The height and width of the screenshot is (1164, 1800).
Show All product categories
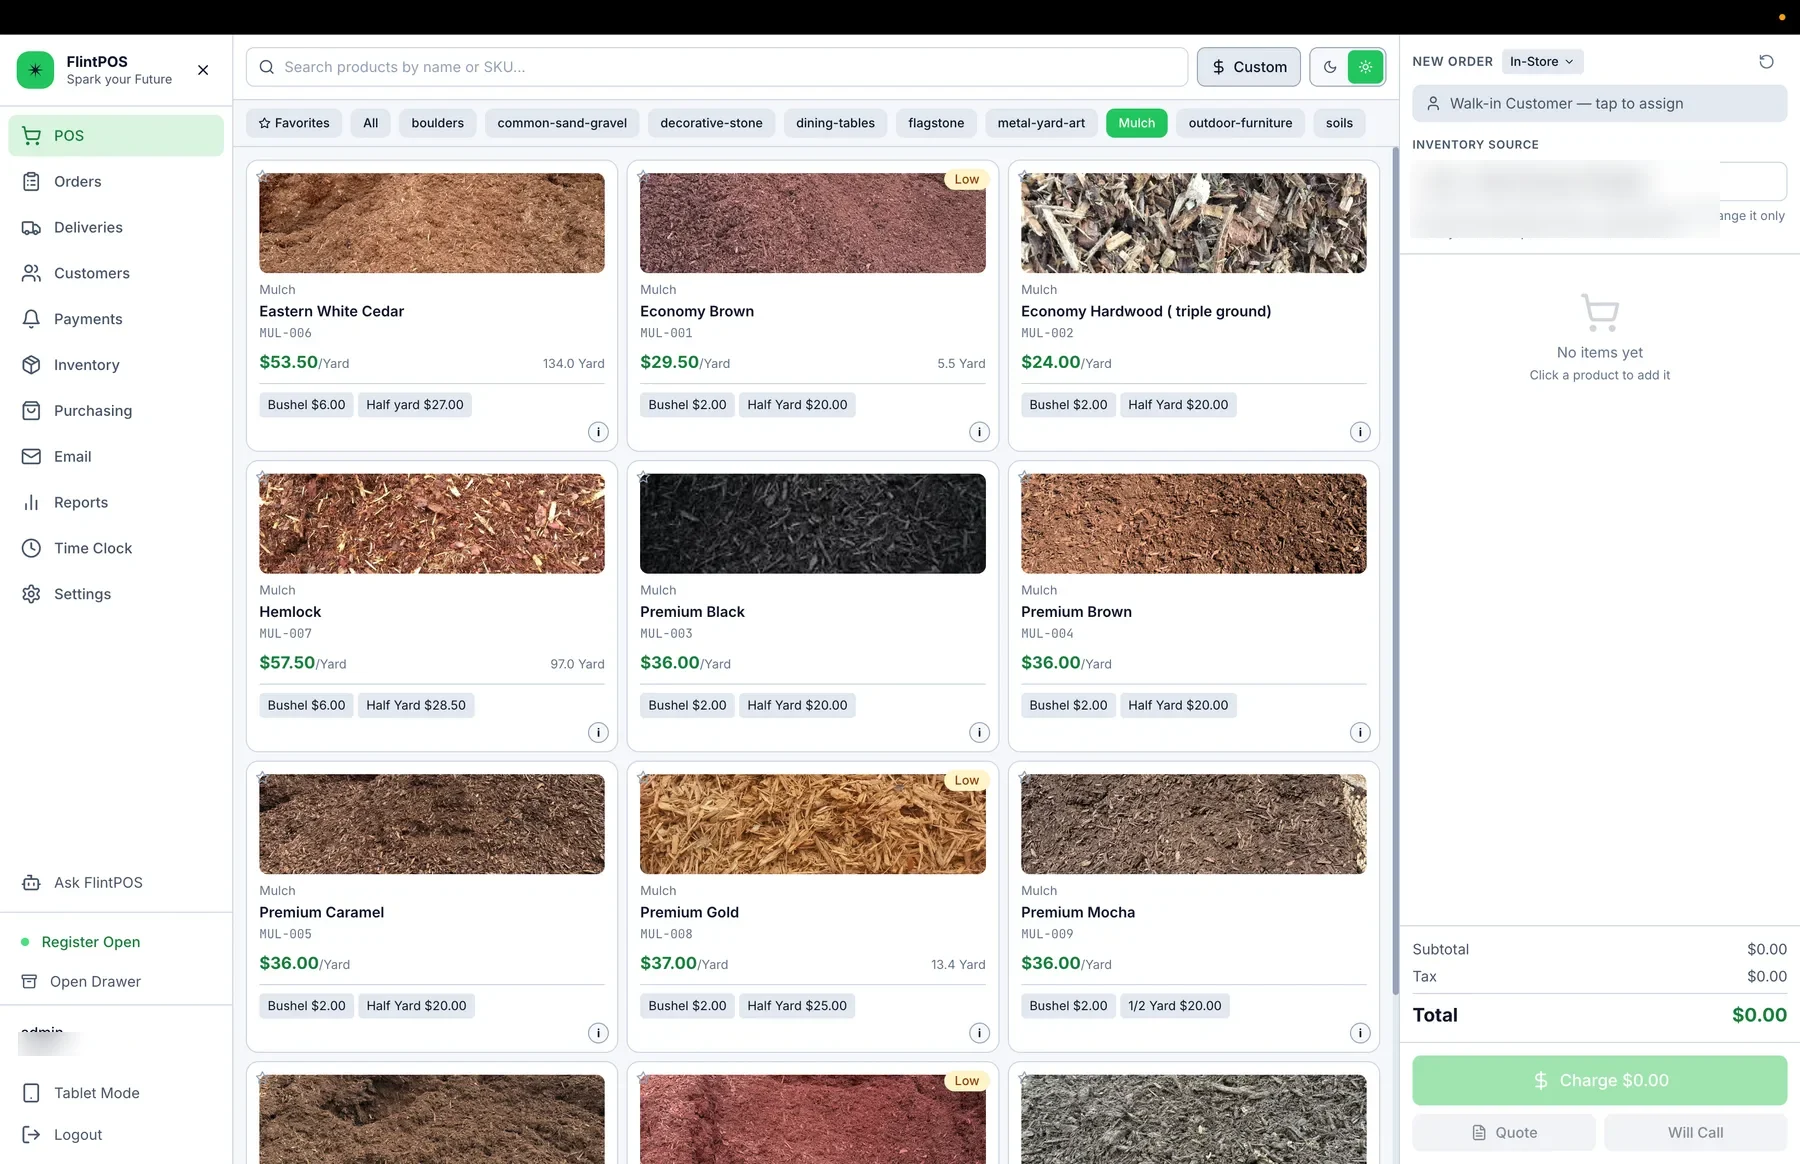pyautogui.click(x=371, y=123)
